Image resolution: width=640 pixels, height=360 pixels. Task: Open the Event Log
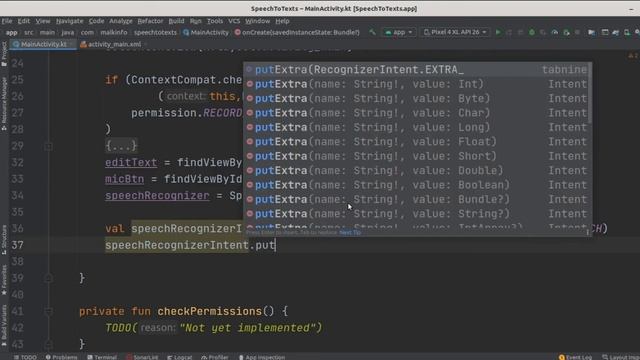[x=576, y=357]
